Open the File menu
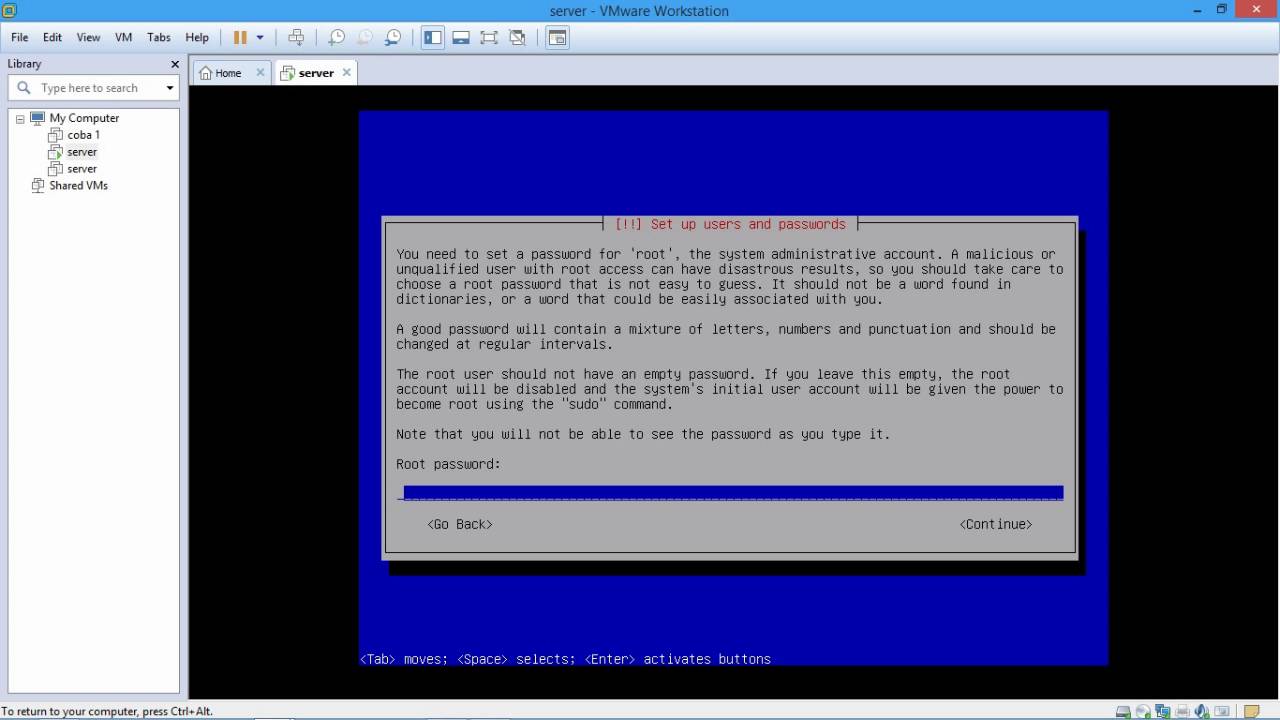The width and height of the screenshot is (1280, 720). (20, 37)
